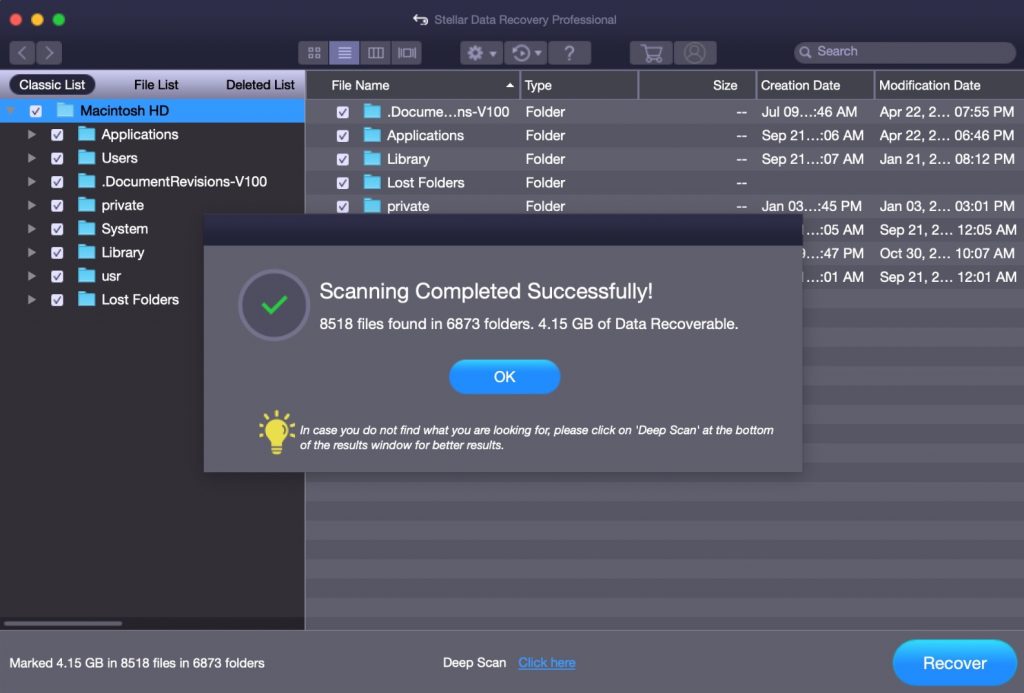Select the Macintosh HD tree row label
Screen dimensions: 1024x693
pos(124,110)
